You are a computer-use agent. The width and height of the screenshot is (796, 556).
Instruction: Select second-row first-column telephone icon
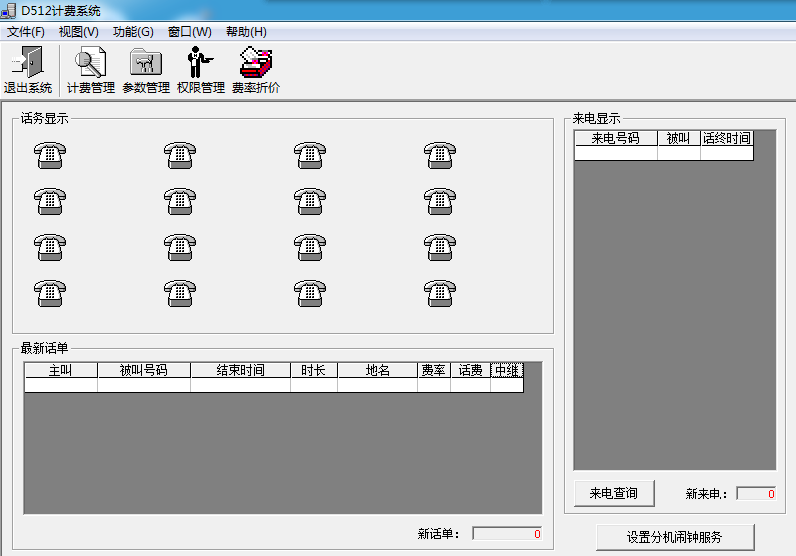[50, 202]
